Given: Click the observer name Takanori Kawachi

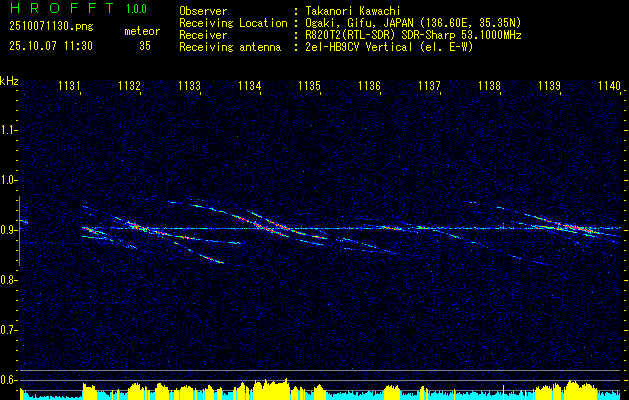Looking at the screenshot, I should click(x=351, y=11).
